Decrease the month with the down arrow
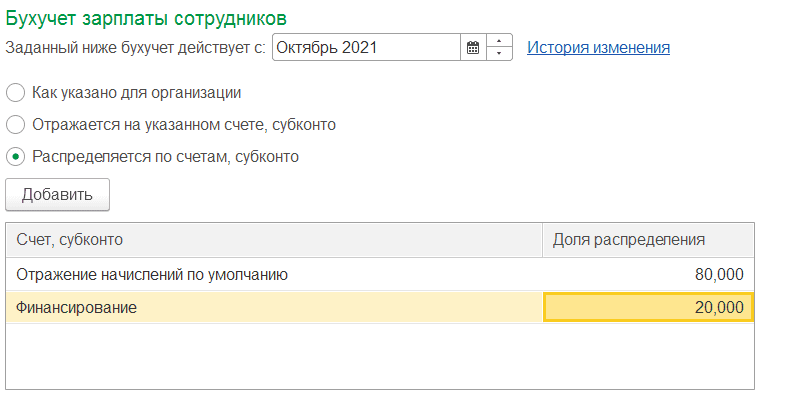 pos(499,54)
